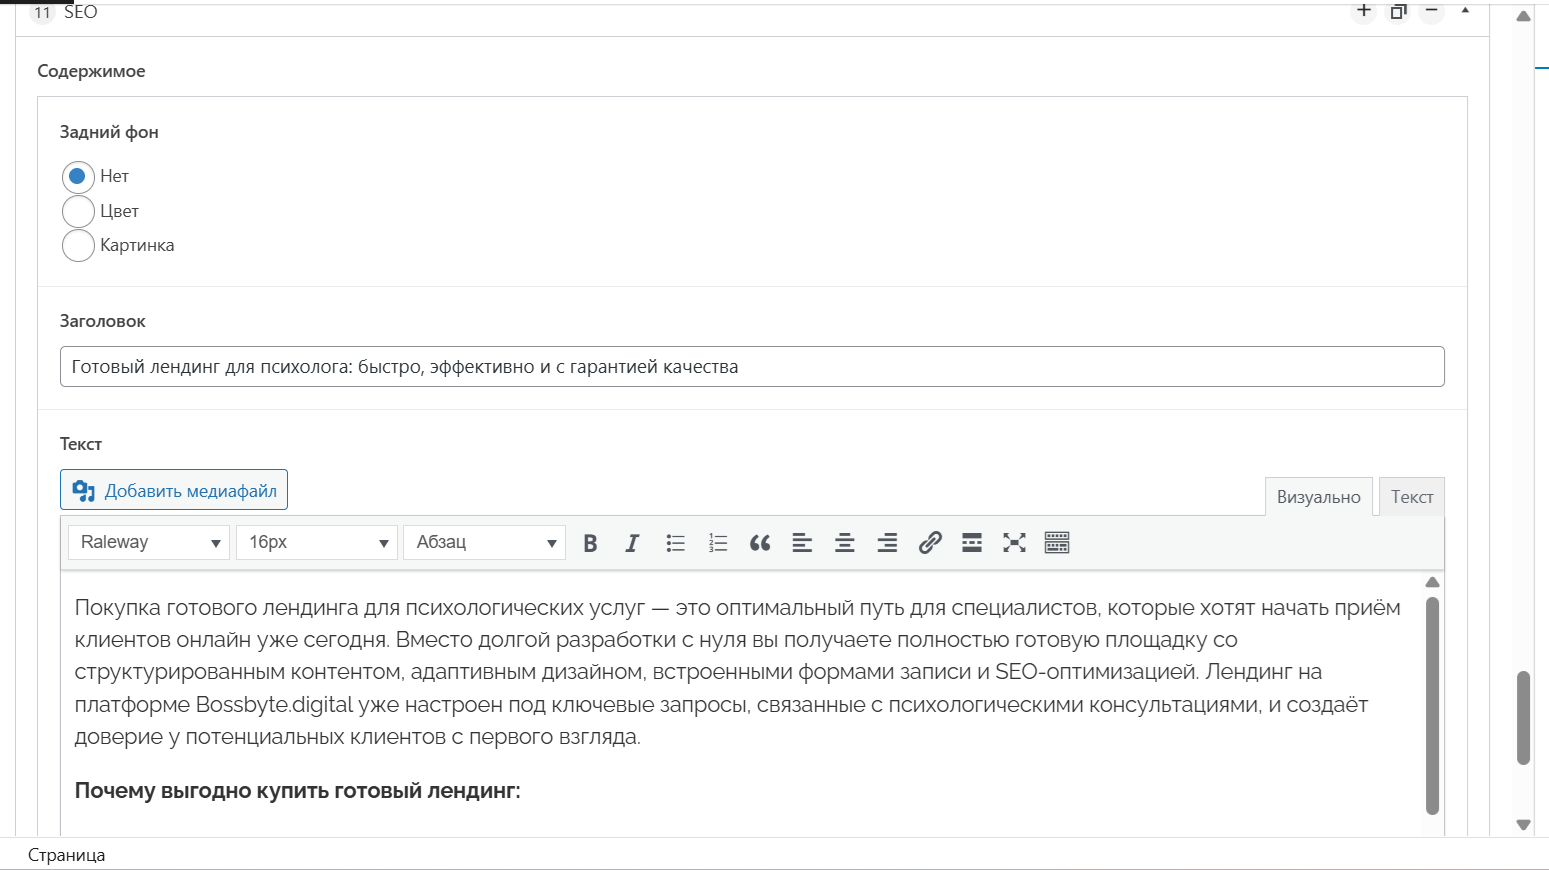Enable fullscreen distraction-free editor mode
Screen dimensions: 1549x870
tap(1014, 543)
